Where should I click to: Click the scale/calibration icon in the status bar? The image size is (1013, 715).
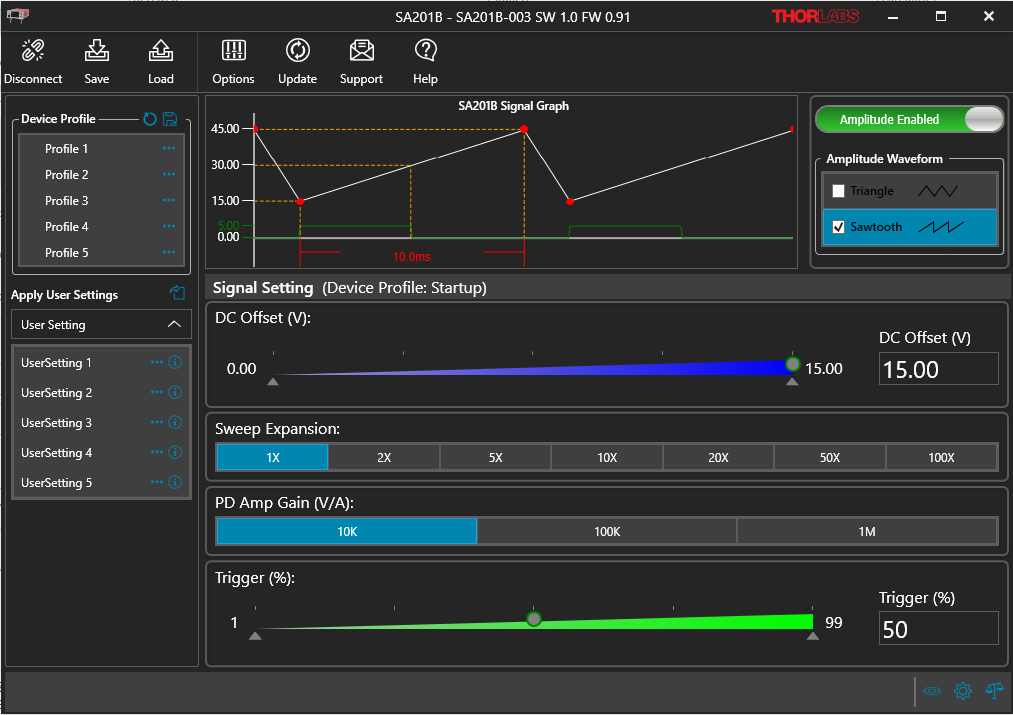click(x=993, y=691)
